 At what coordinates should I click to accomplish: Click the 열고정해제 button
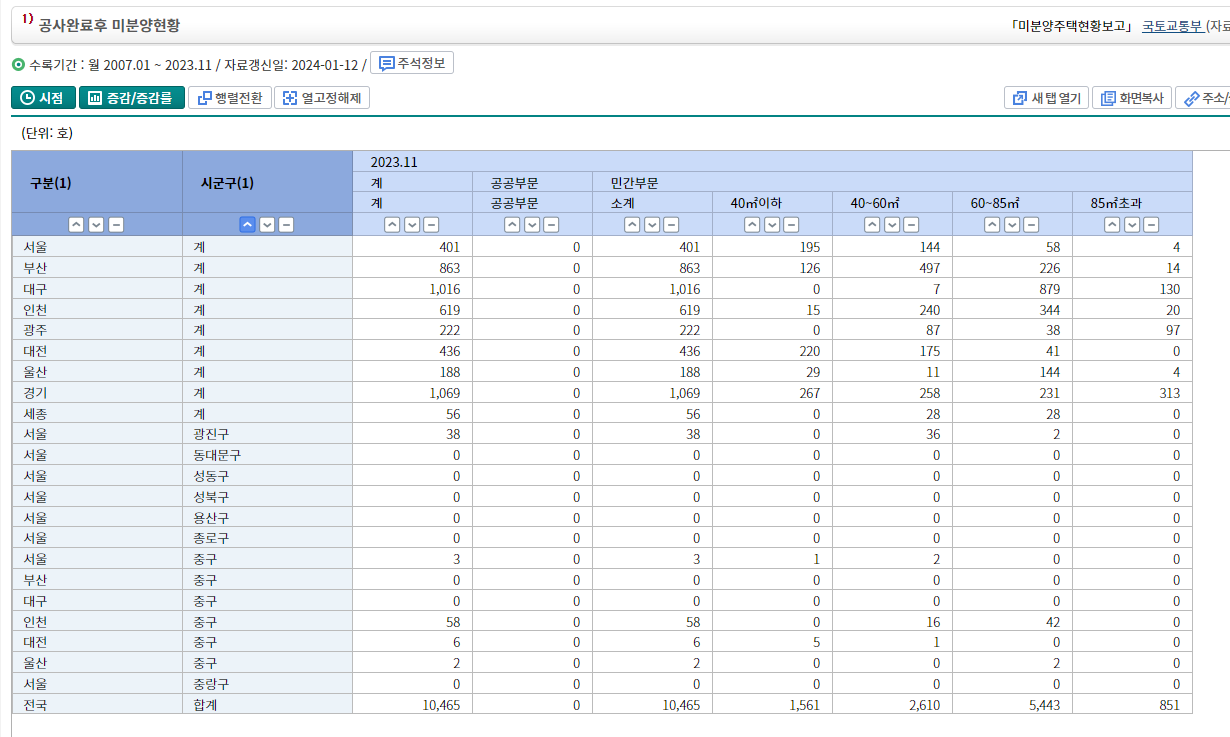click(x=322, y=98)
